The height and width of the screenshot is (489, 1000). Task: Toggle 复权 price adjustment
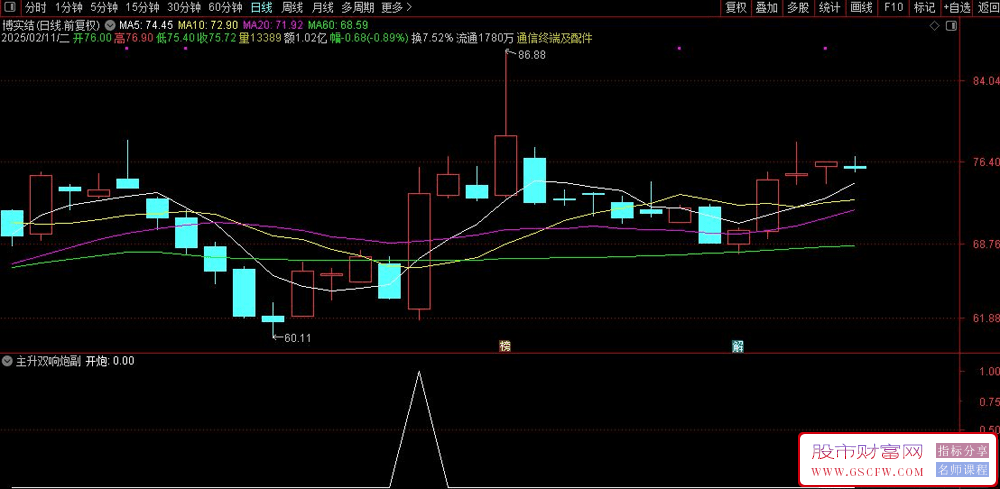[736, 7]
